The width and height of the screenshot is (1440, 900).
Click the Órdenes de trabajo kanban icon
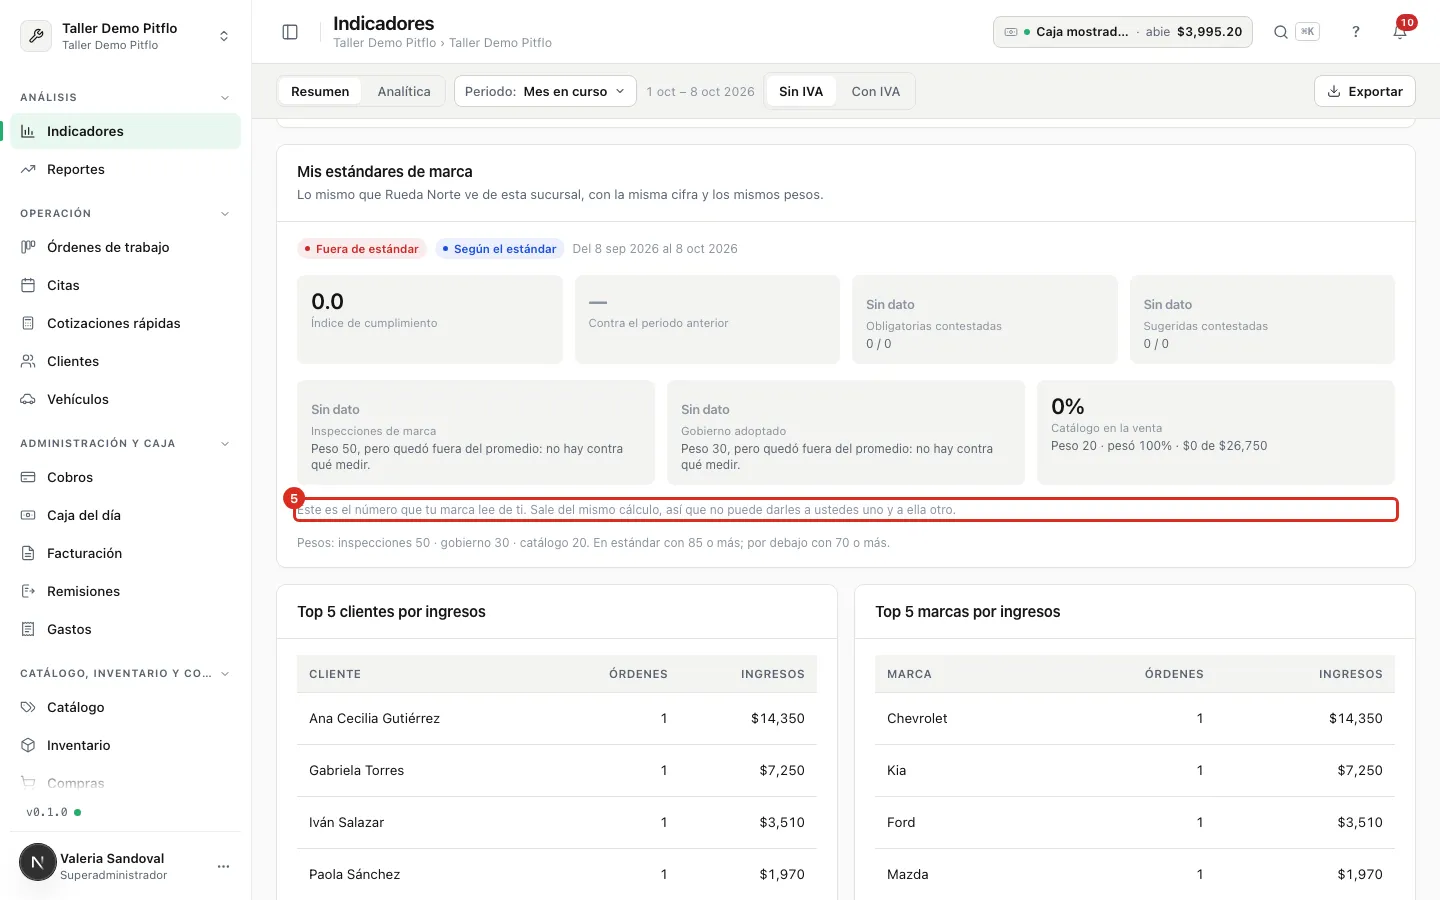(28, 247)
